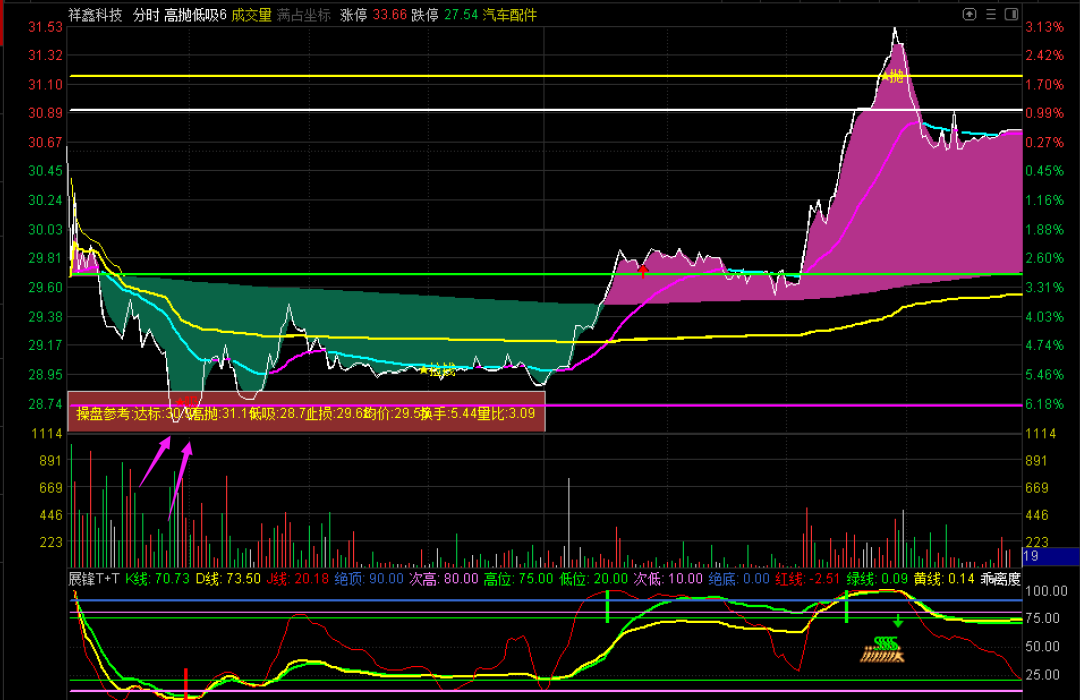
Task: Click the 涨停 33.66 limit-up value
Action: pos(373,14)
